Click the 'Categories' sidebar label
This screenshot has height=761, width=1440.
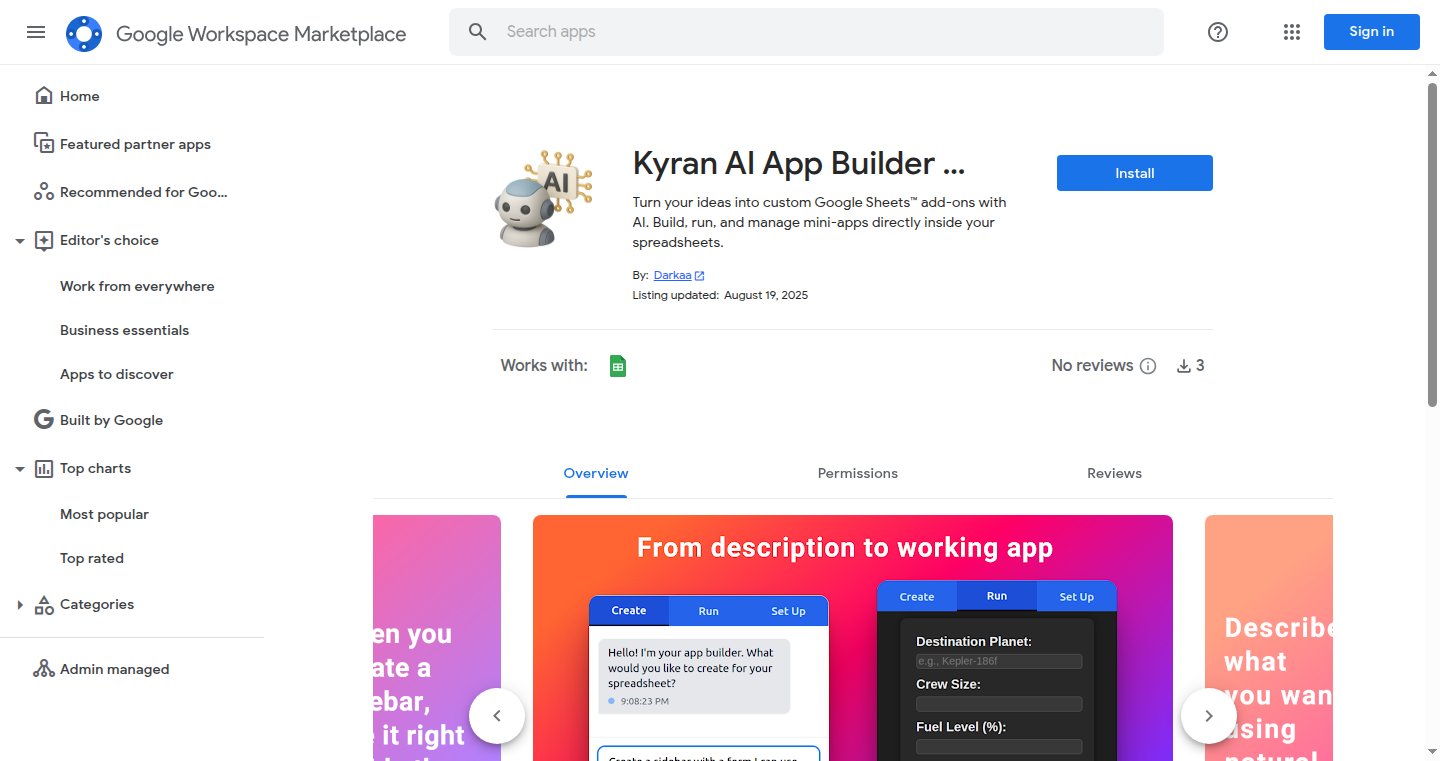[x=97, y=604]
